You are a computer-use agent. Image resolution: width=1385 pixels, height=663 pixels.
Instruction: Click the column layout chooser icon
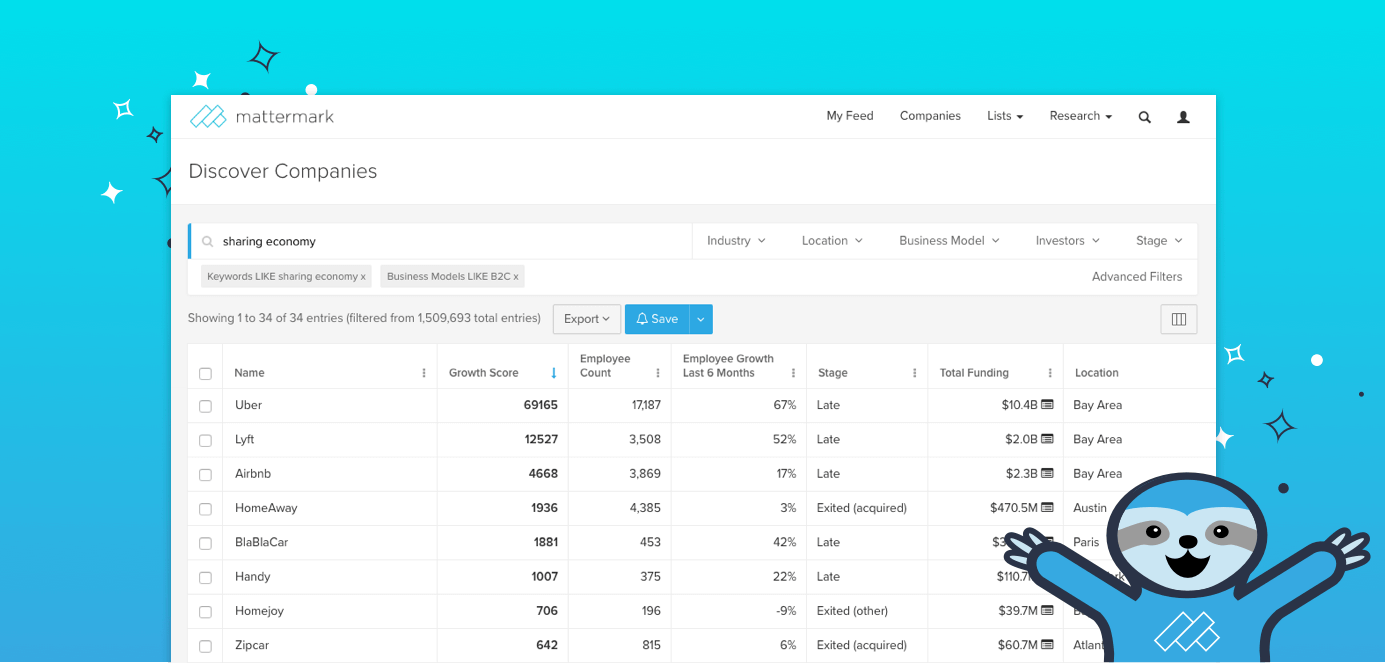click(x=1179, y=319)
